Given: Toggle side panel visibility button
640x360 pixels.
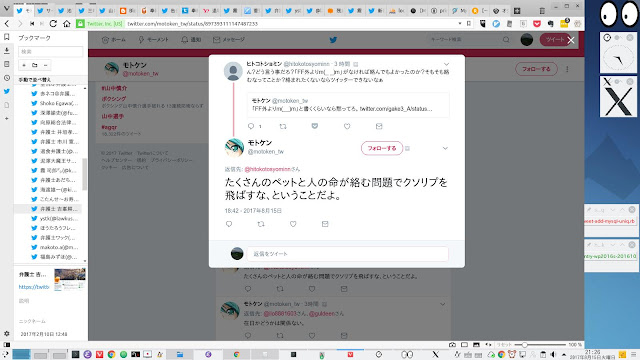Looking at the screenshot, I should 7,345.
